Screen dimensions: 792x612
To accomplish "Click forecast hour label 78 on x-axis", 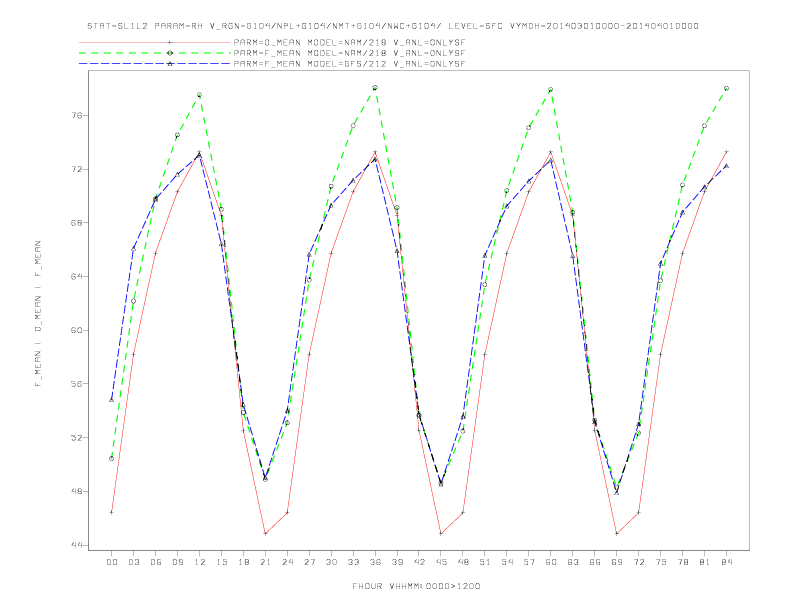I will (x=683, y=562).
